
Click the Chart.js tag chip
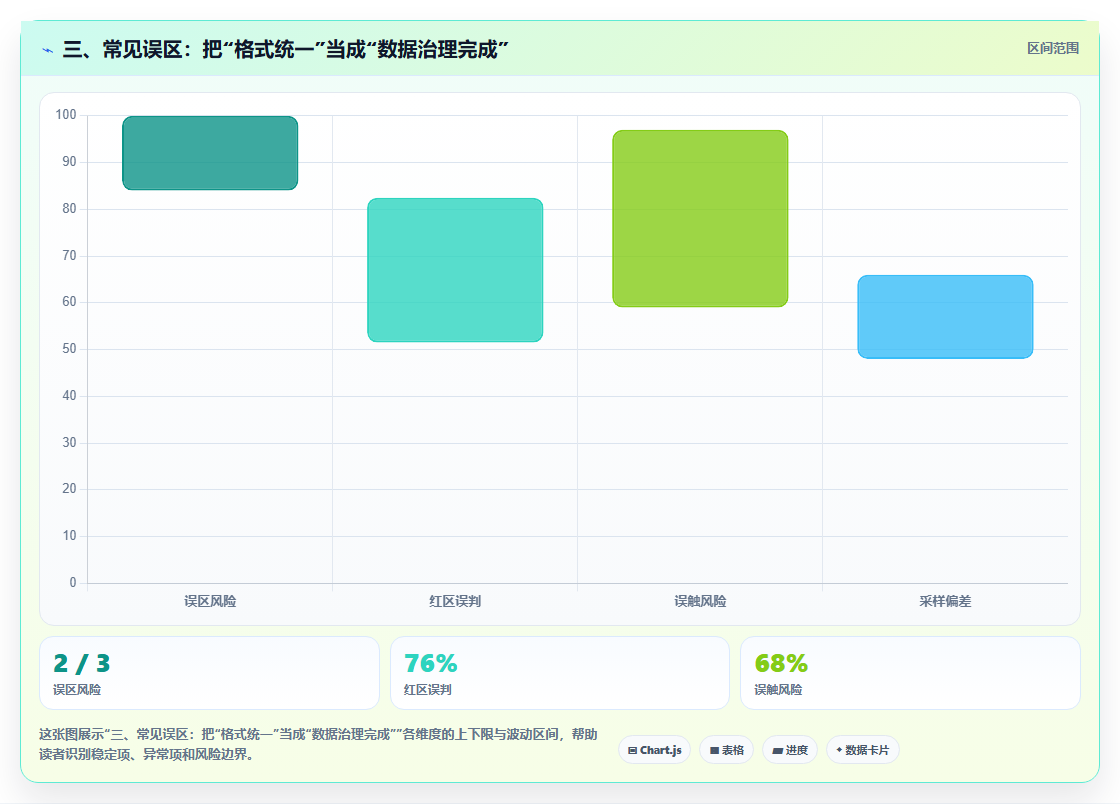(x=654, y=750)
